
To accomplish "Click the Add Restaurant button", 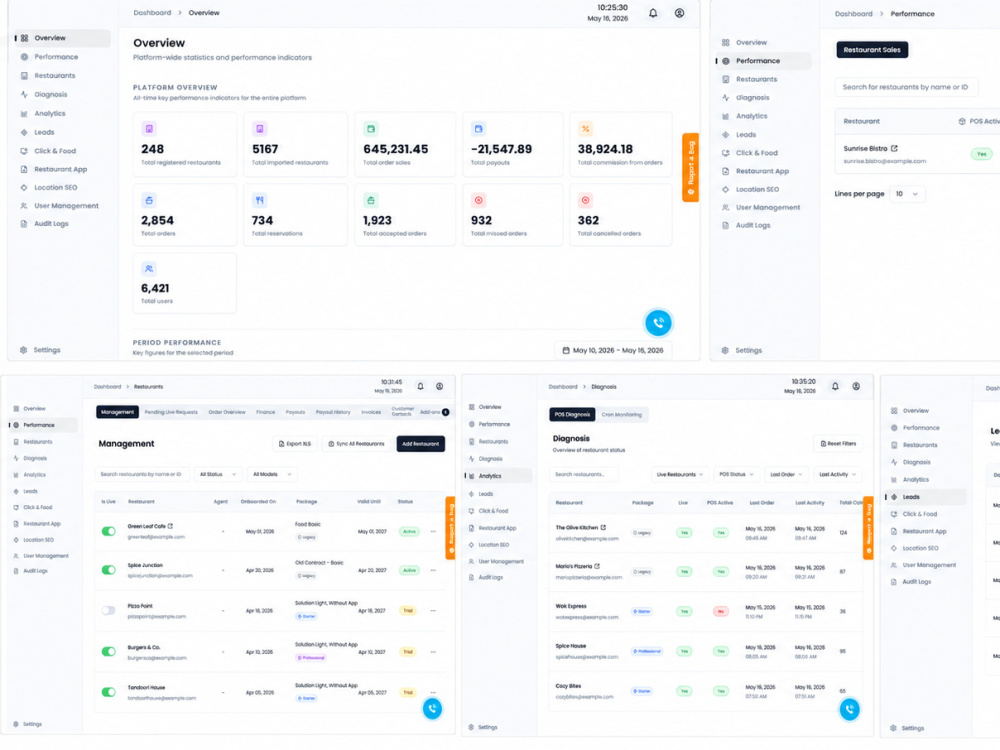I will [x=420, y=444].
